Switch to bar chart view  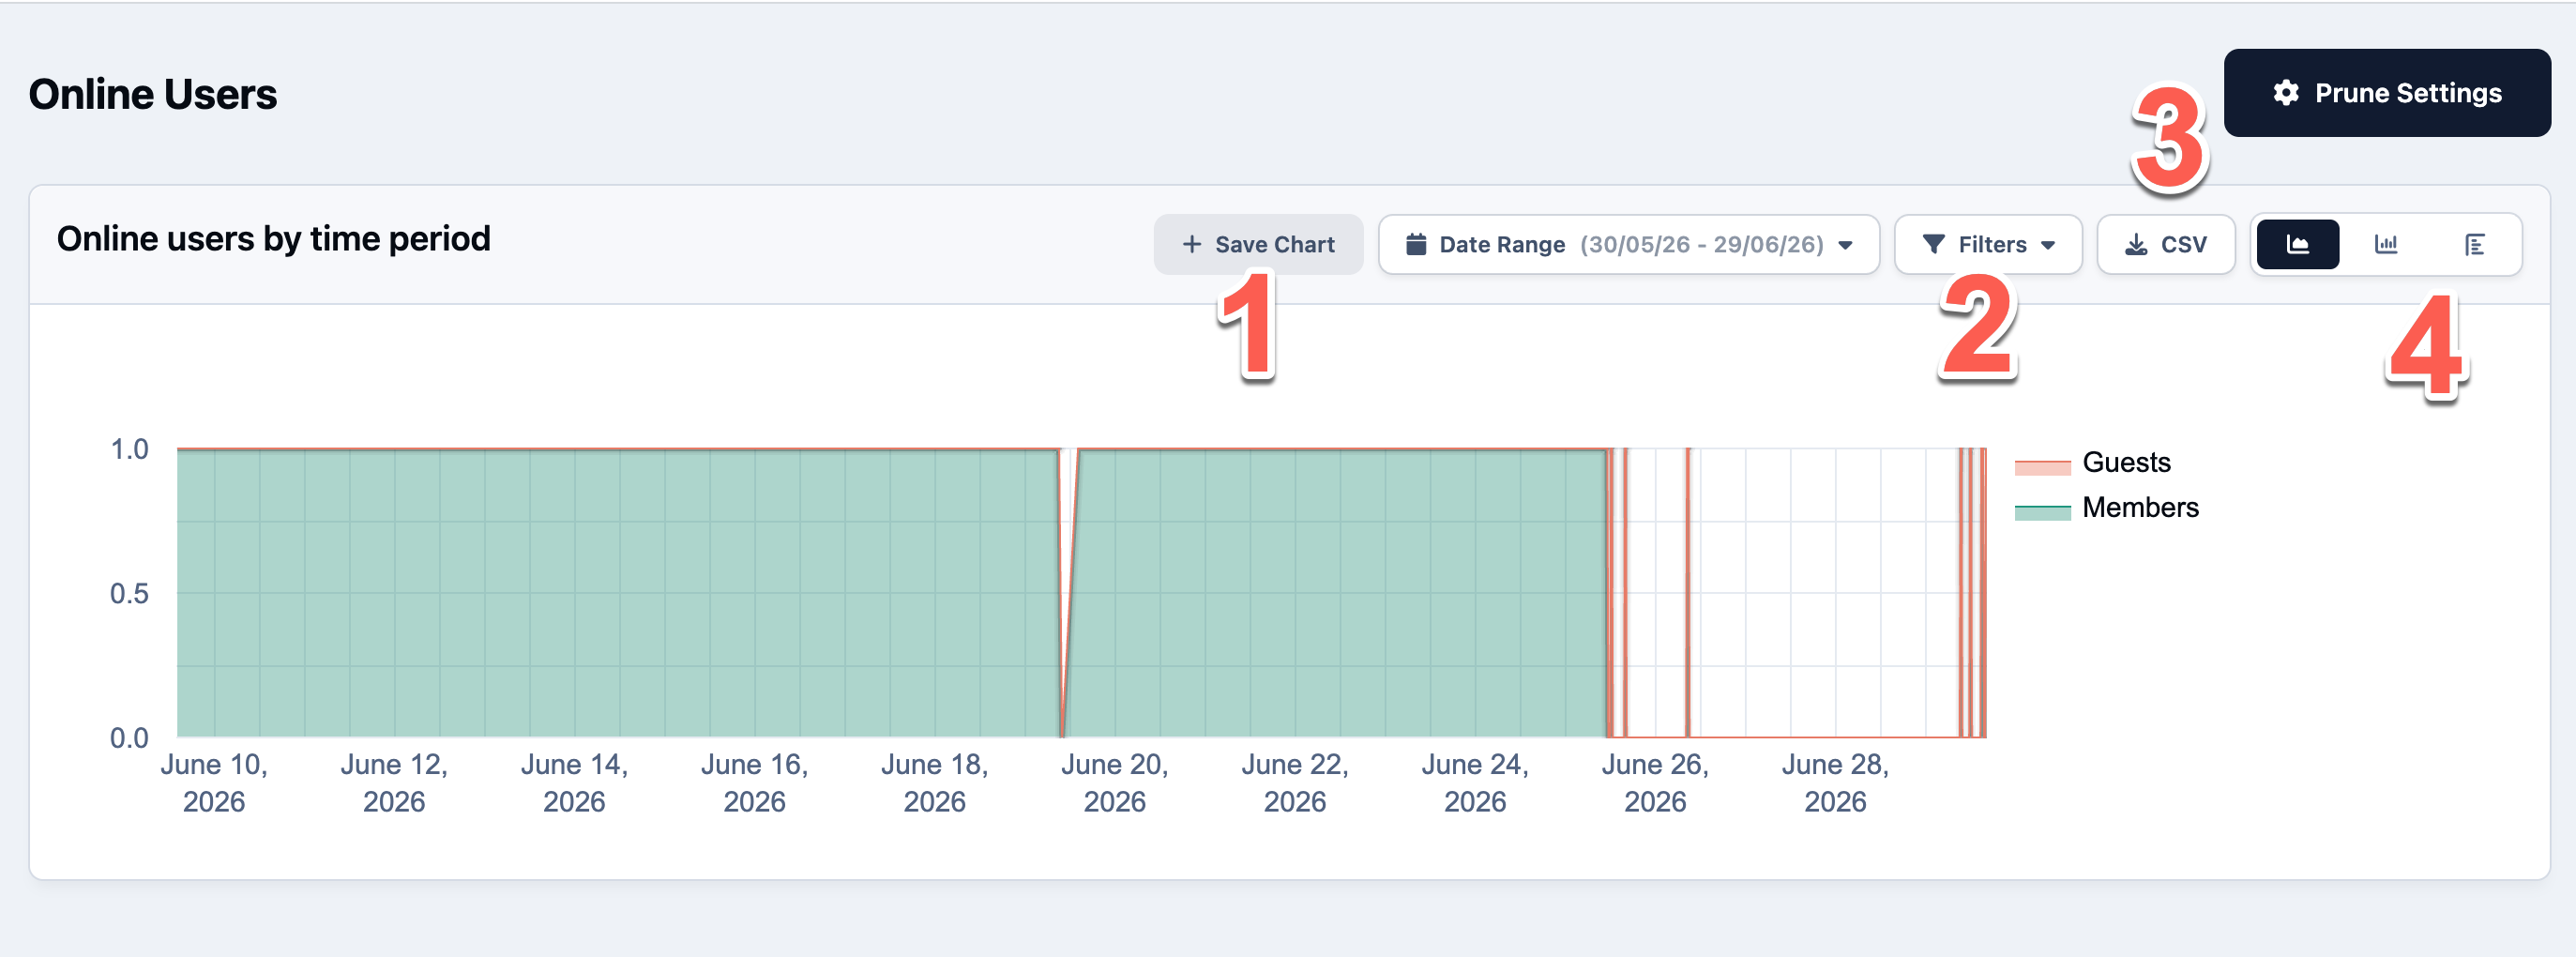[x=2385, y=244]
